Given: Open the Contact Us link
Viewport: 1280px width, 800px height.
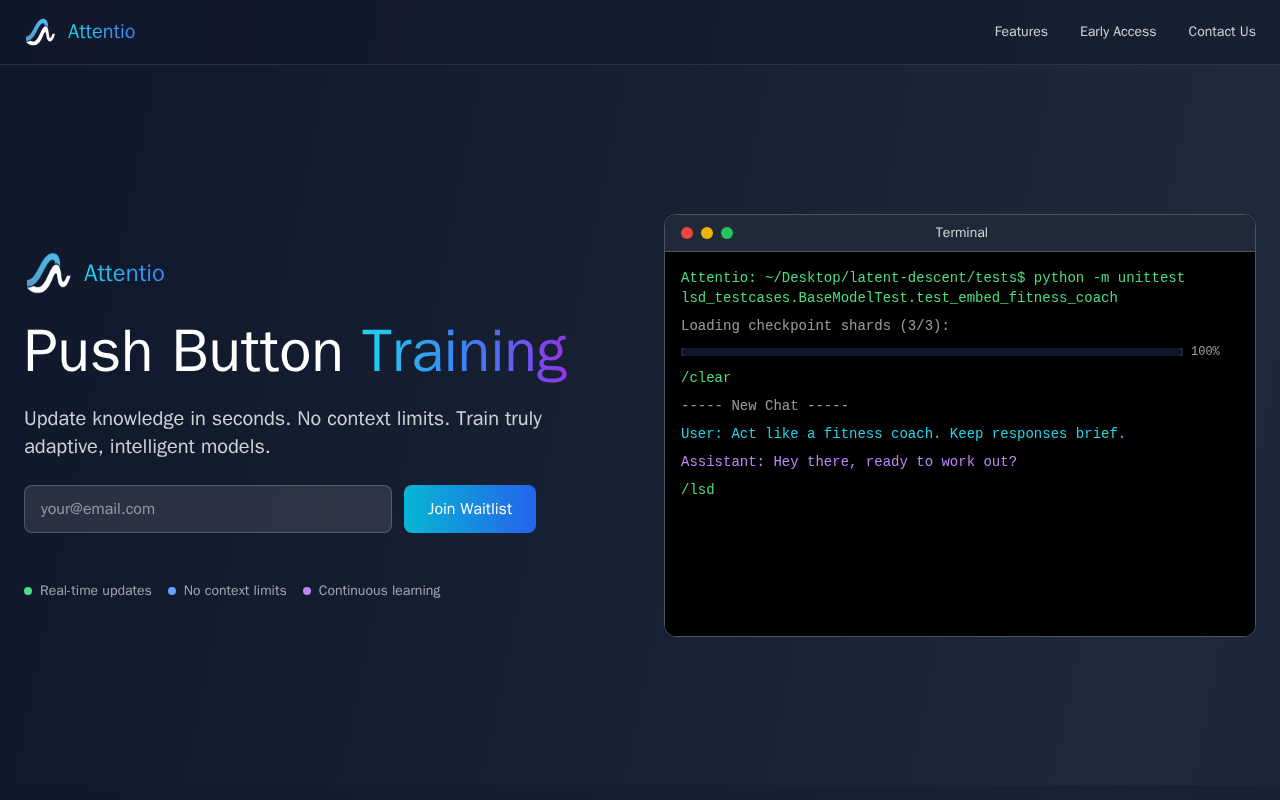Looking at the screenshot, I should 1222,32.
